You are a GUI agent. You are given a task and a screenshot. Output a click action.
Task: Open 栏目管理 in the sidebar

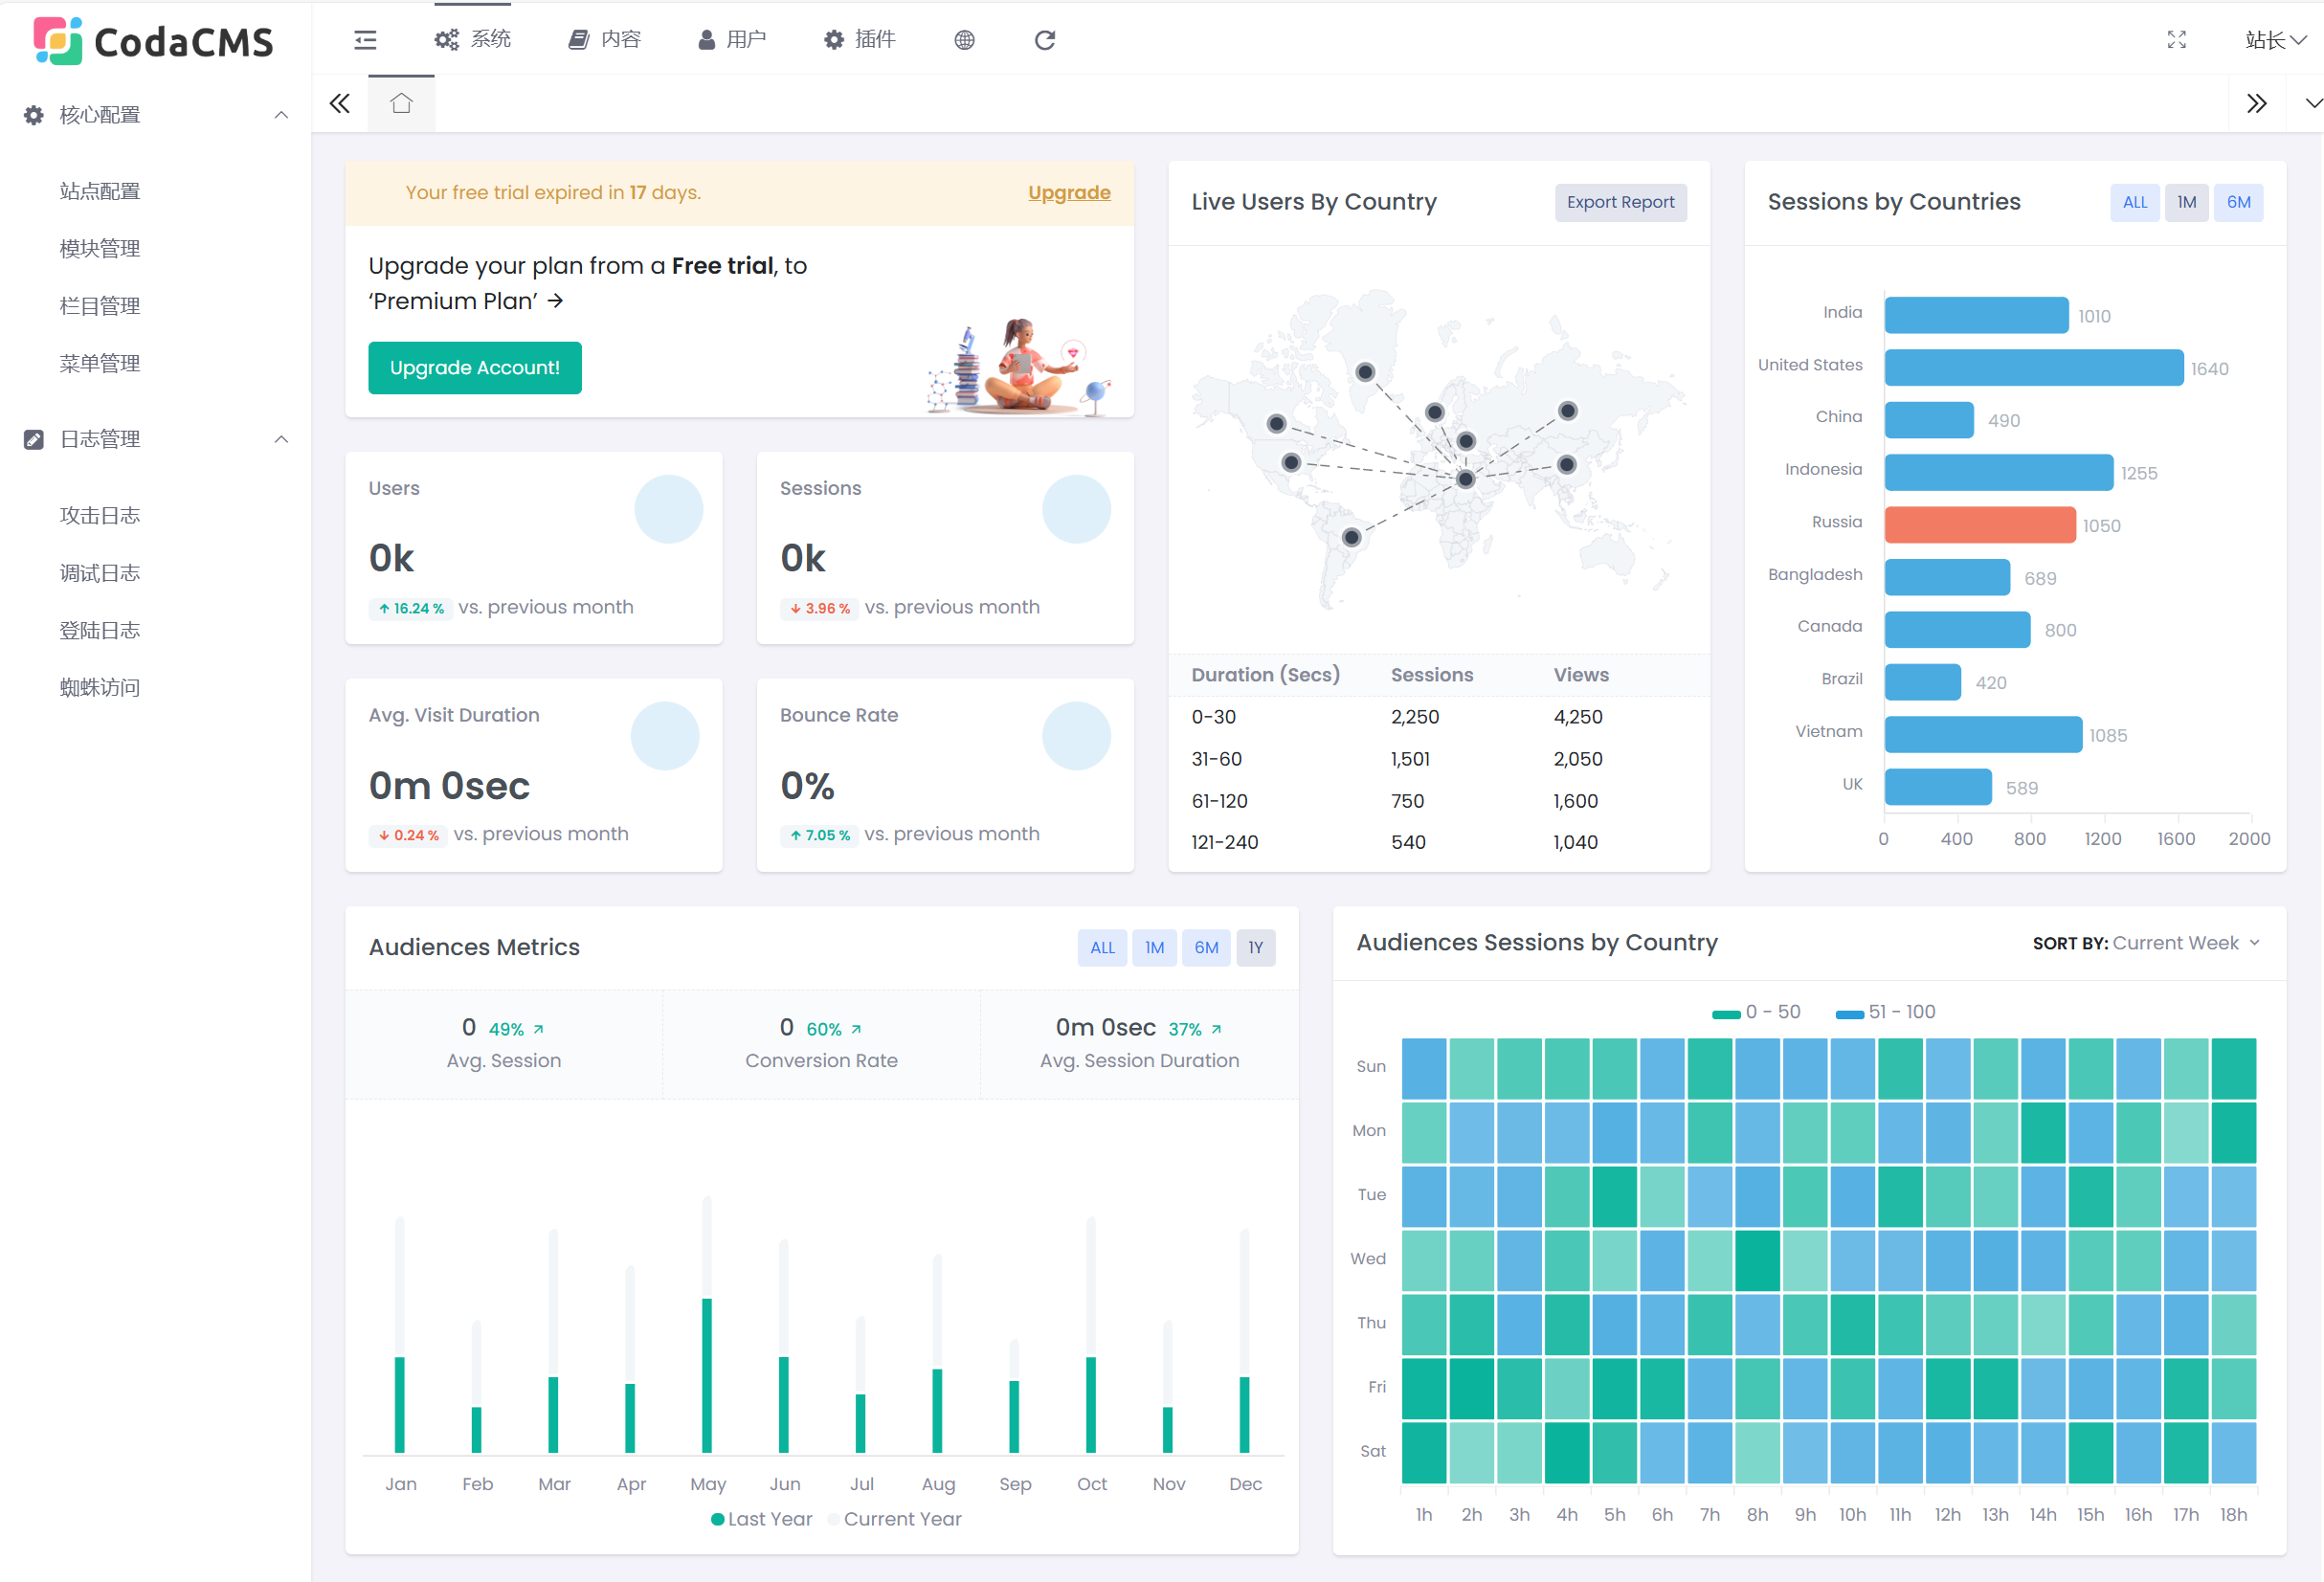[100, 306]
